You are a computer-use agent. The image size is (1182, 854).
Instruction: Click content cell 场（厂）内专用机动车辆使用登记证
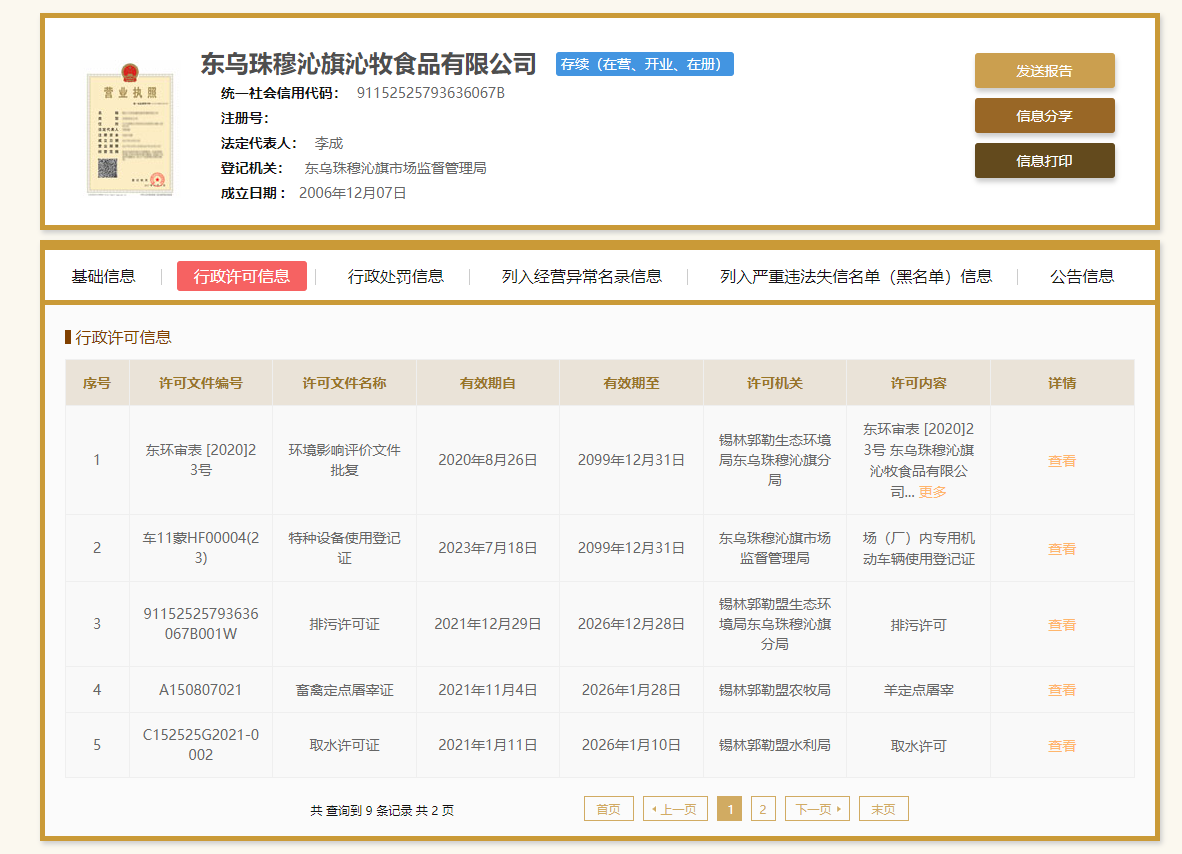click(918, 548)
